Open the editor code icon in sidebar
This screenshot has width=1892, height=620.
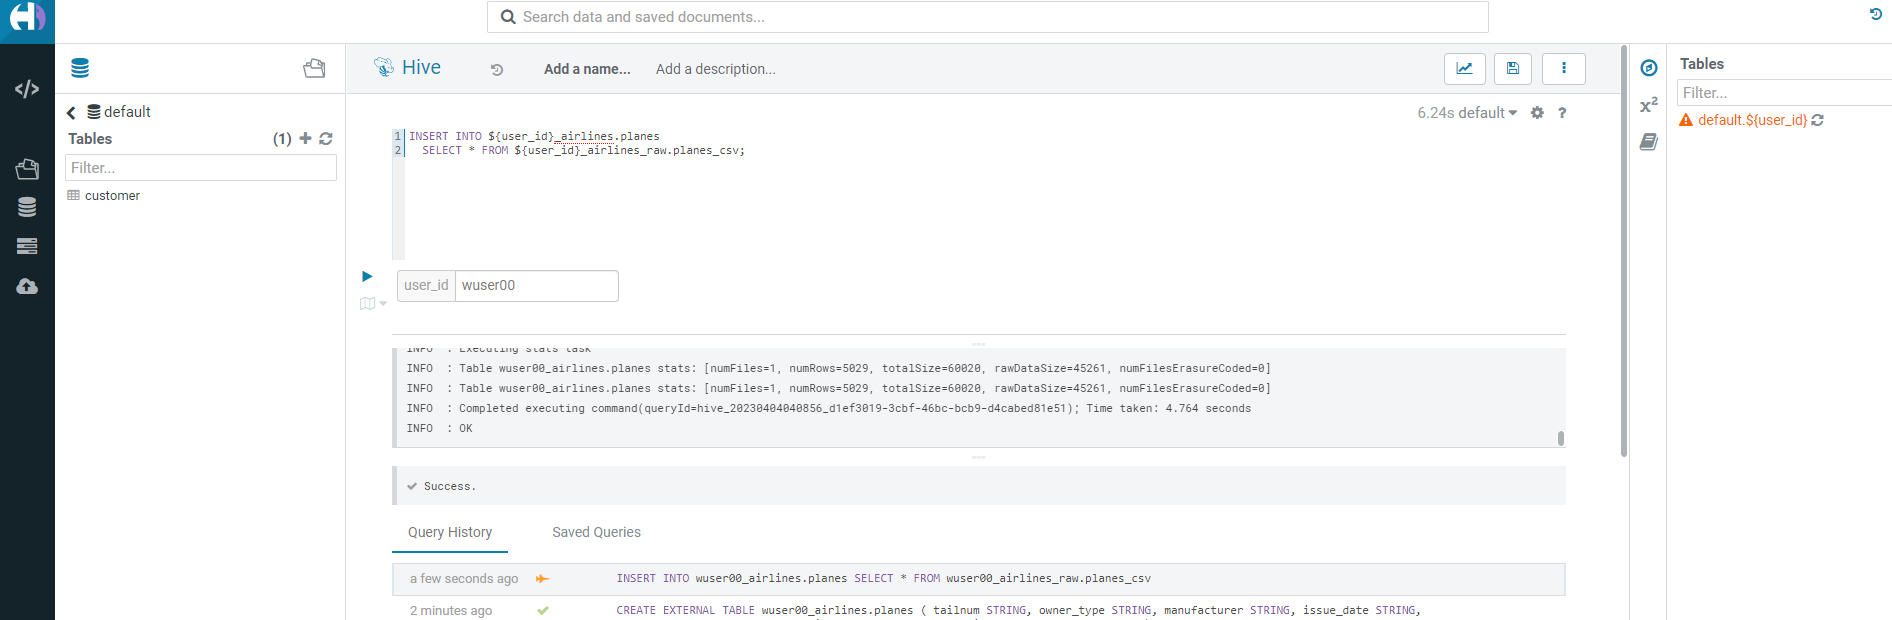point(27,89)
